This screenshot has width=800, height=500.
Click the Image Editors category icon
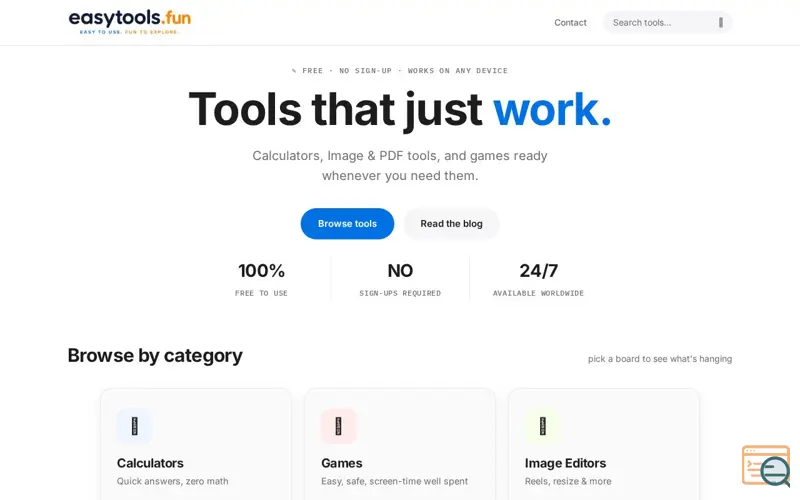click(542, 426)
